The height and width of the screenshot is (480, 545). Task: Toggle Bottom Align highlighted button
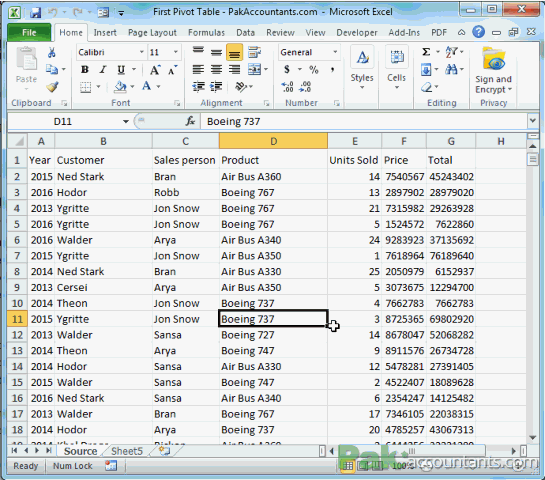[x=234, y=52]
